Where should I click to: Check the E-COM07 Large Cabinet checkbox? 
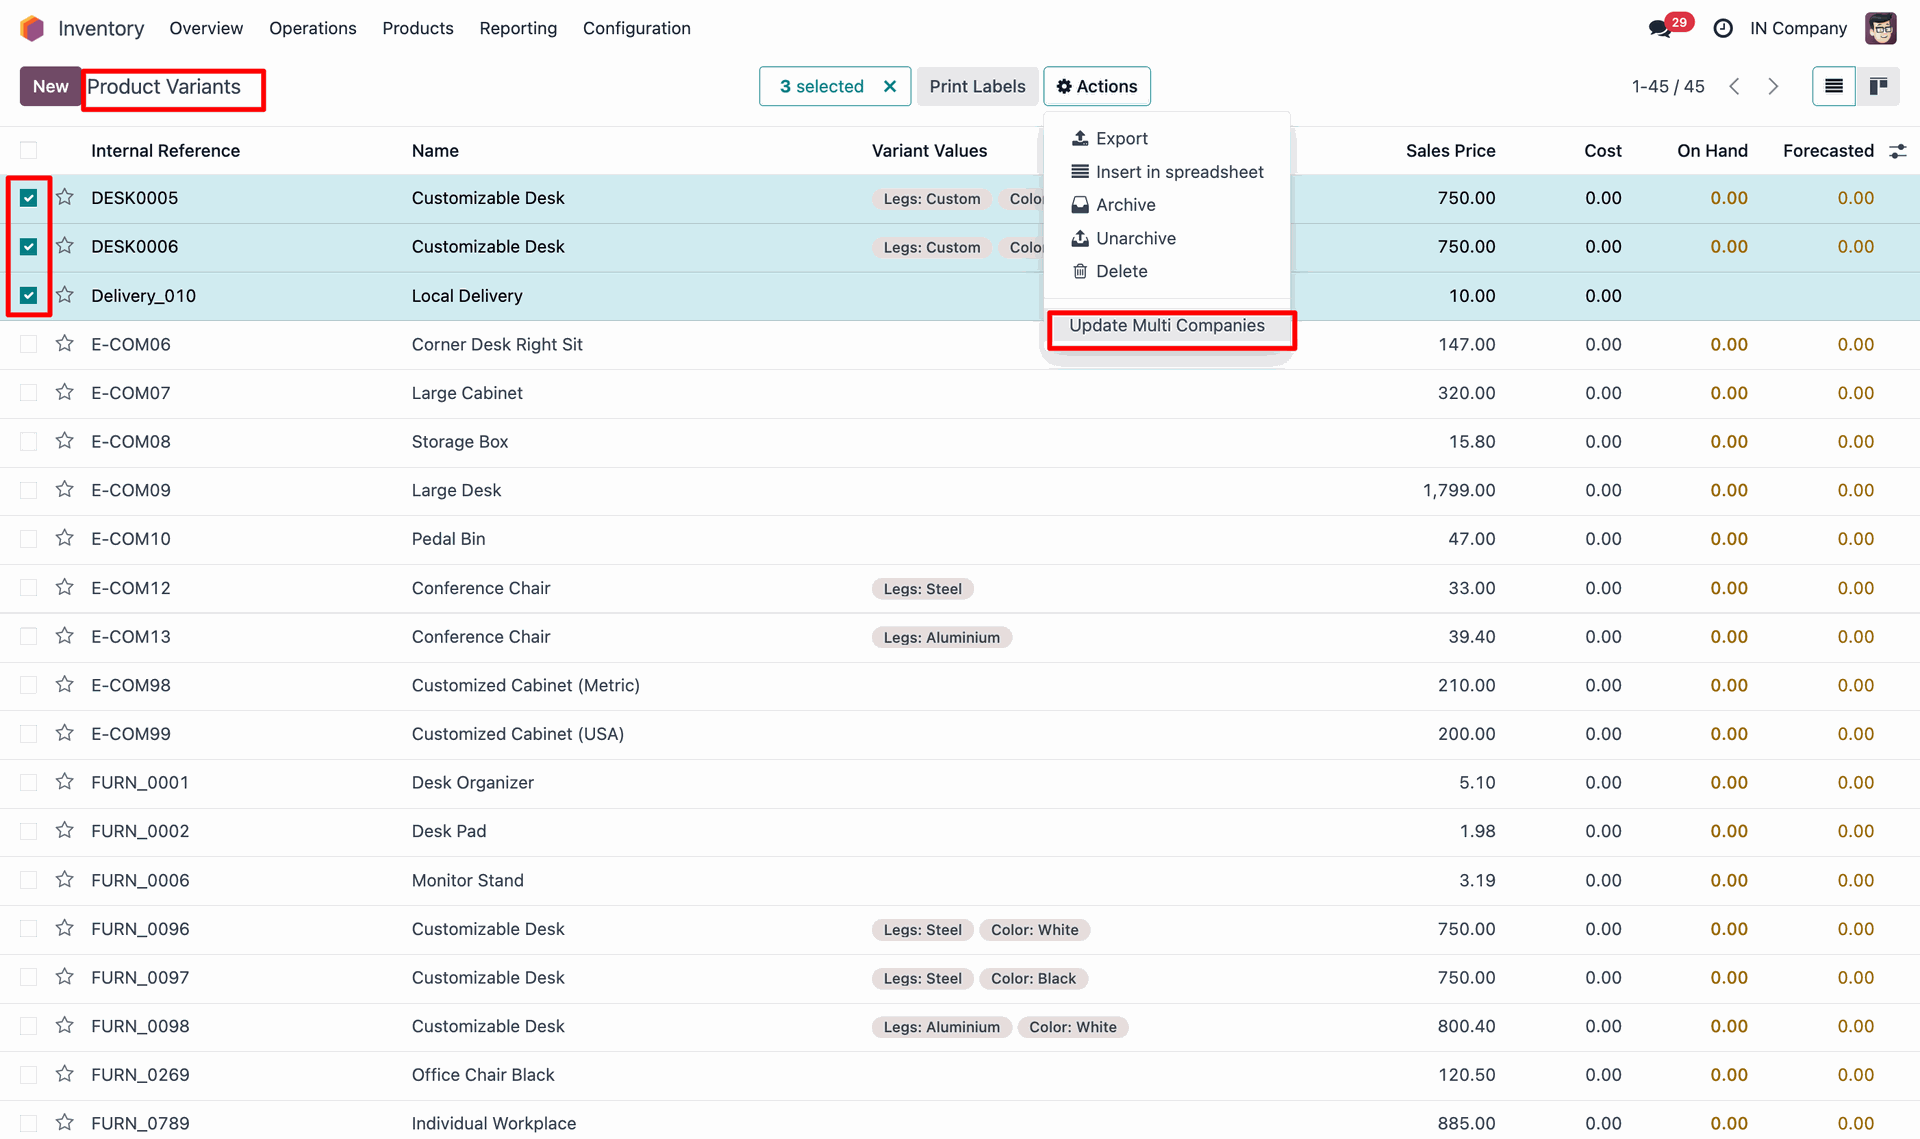[29, 393]
